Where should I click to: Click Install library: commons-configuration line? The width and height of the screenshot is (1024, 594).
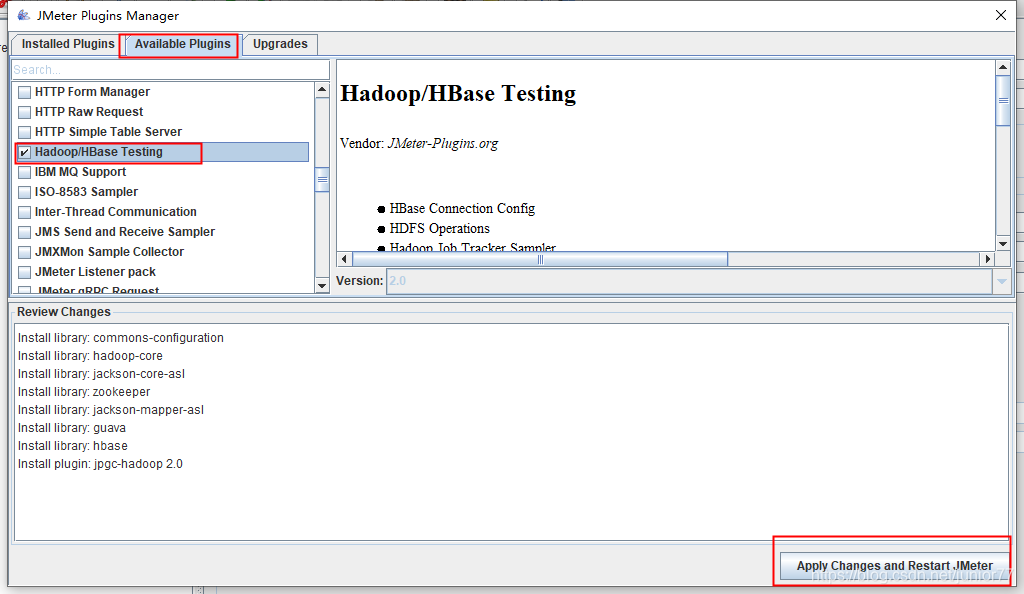121,337
